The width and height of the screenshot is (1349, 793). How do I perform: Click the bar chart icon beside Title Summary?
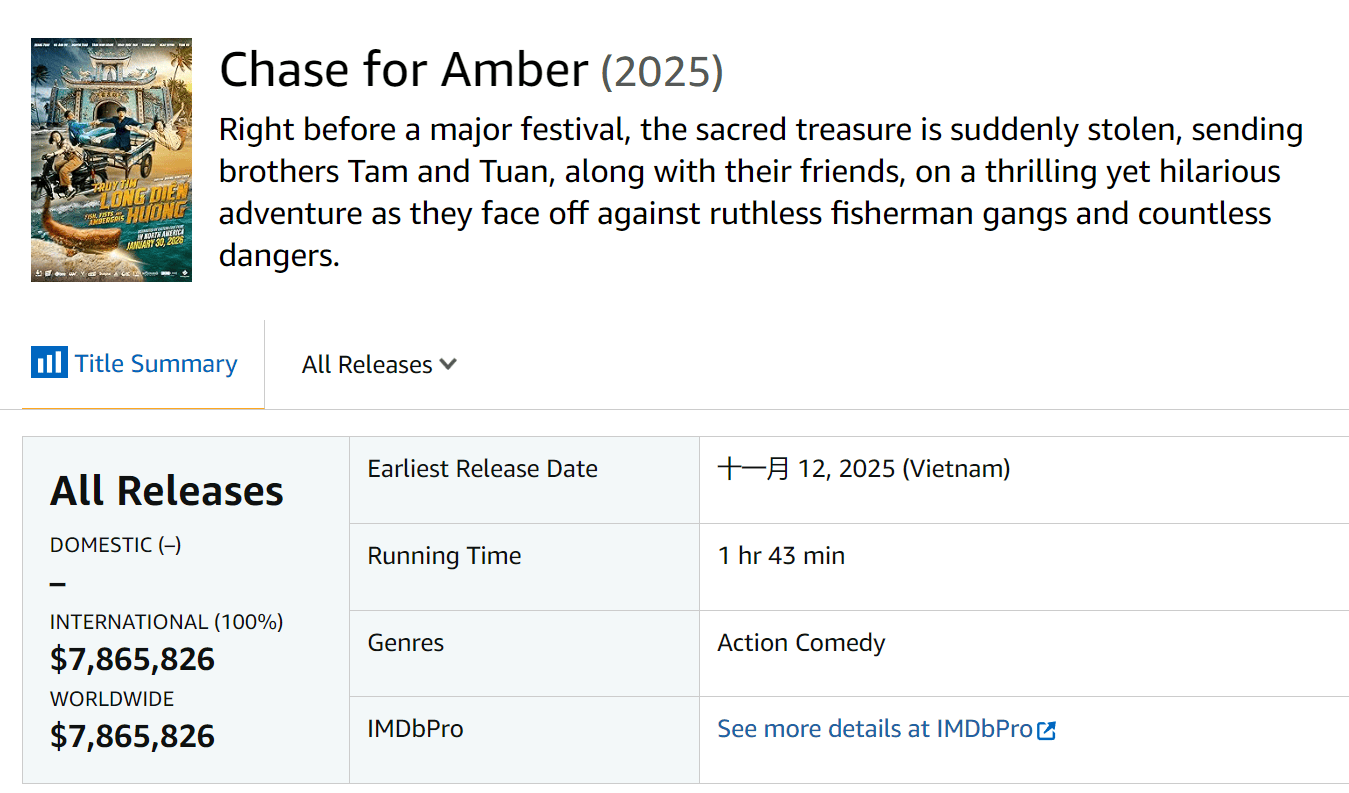[x=49, y=362]
